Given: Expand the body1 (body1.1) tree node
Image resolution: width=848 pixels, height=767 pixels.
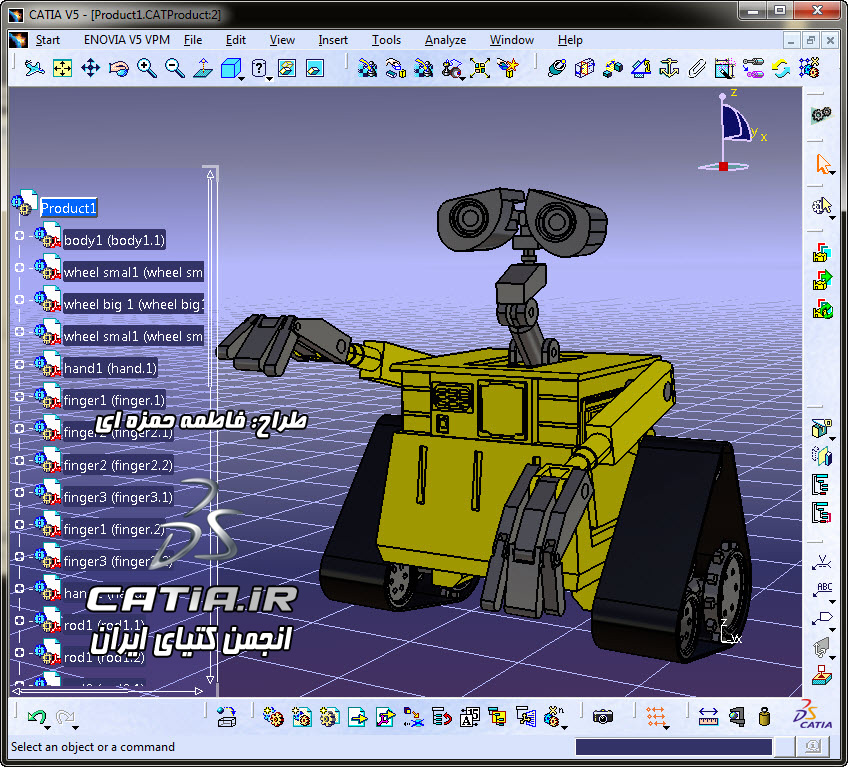Looking at the screenshot, I should click(x=19, y=235).
